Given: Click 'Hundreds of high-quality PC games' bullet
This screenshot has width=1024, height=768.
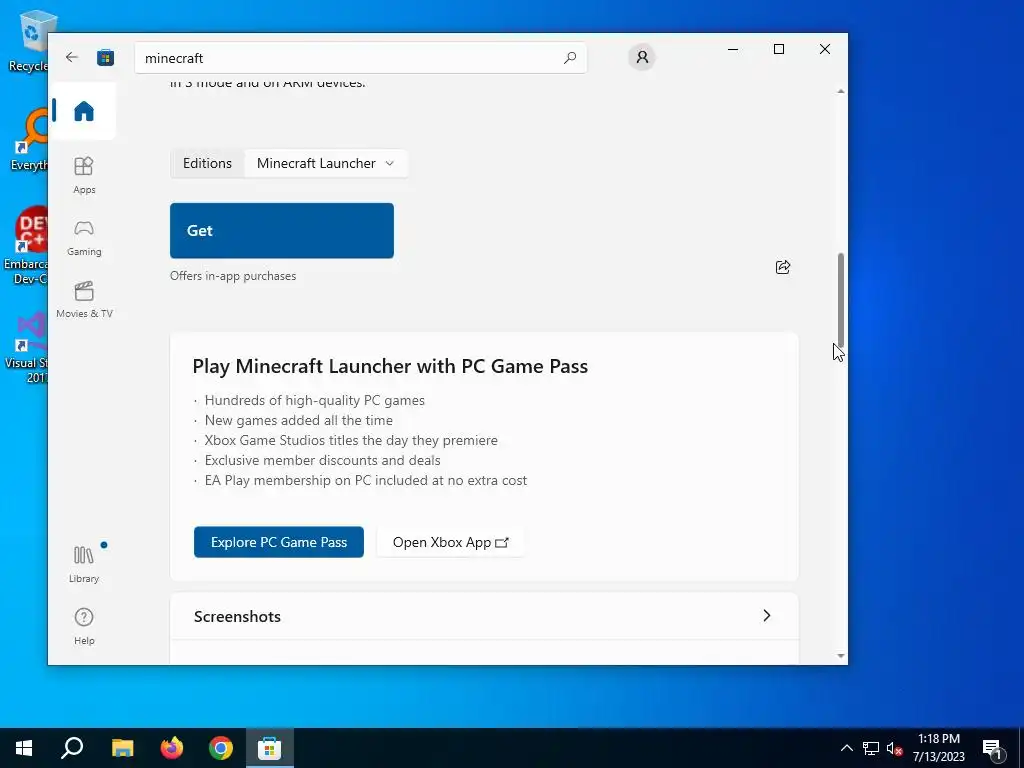Looking at the screenshot, I should point(315,400).
